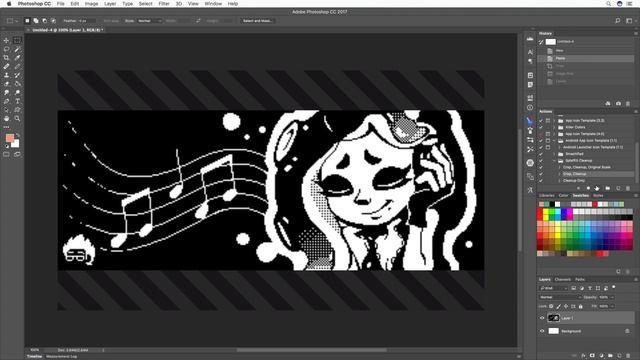The height and width of the screenshot is (360, 640).
Task: Create new action set folder
Action: [x=608, y=188]
